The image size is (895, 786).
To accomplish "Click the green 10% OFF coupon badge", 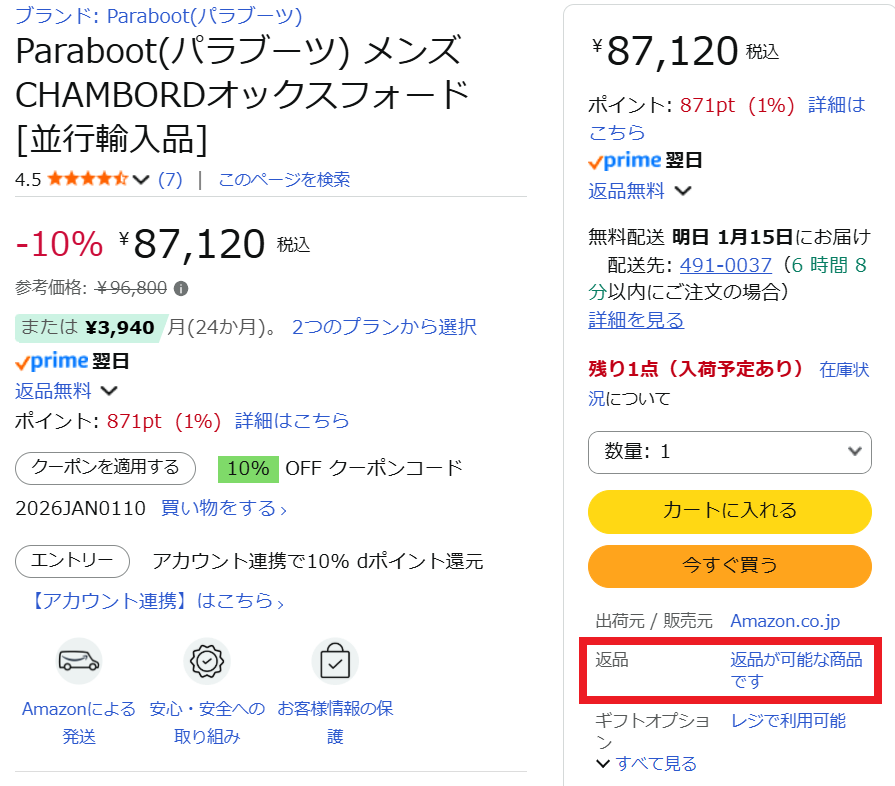I will point(249,467).
